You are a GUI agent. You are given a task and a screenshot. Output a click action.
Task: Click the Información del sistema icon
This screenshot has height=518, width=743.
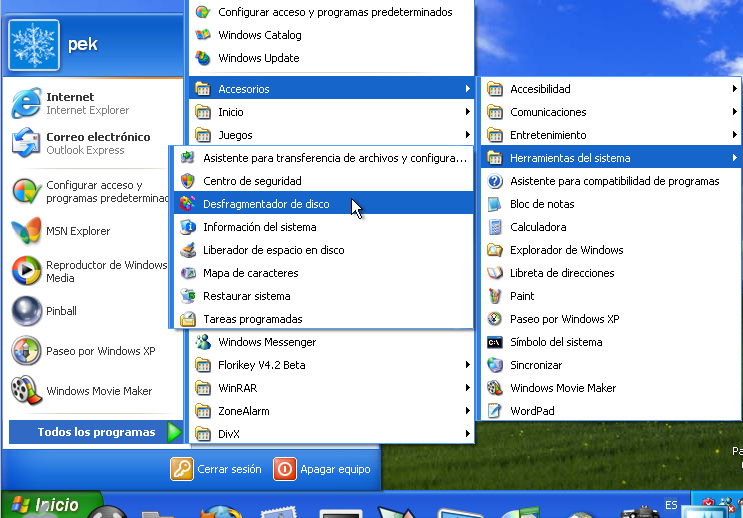click(188, 227)
